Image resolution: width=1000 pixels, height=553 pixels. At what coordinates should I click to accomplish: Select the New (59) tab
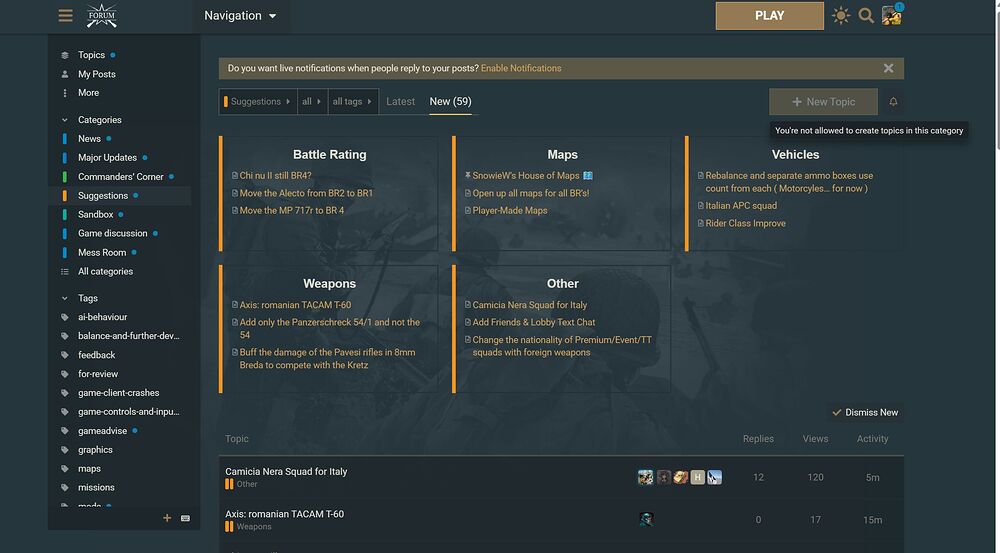(450, 102)
